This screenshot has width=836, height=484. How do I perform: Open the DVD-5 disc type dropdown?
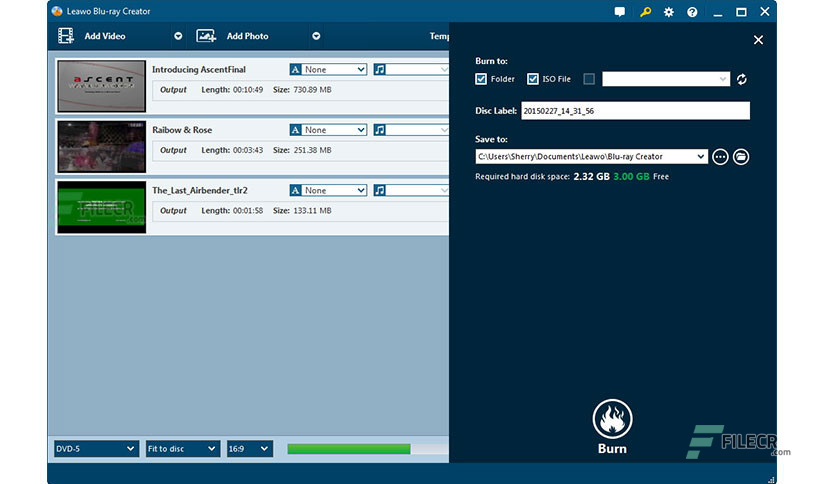(96, 449)
